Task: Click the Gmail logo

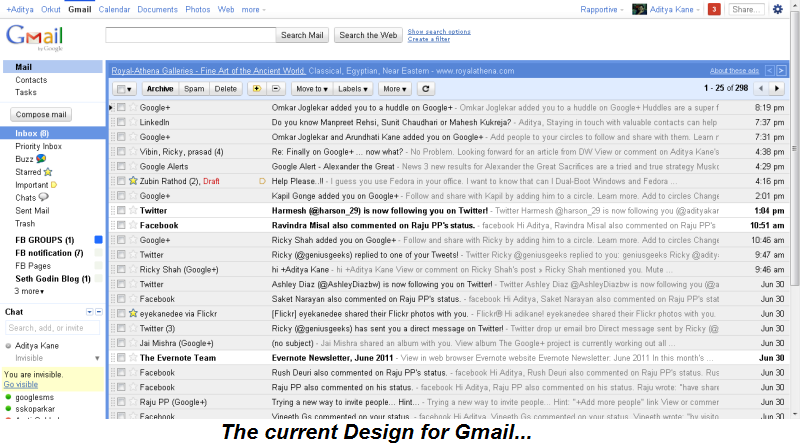Action: 35,37
